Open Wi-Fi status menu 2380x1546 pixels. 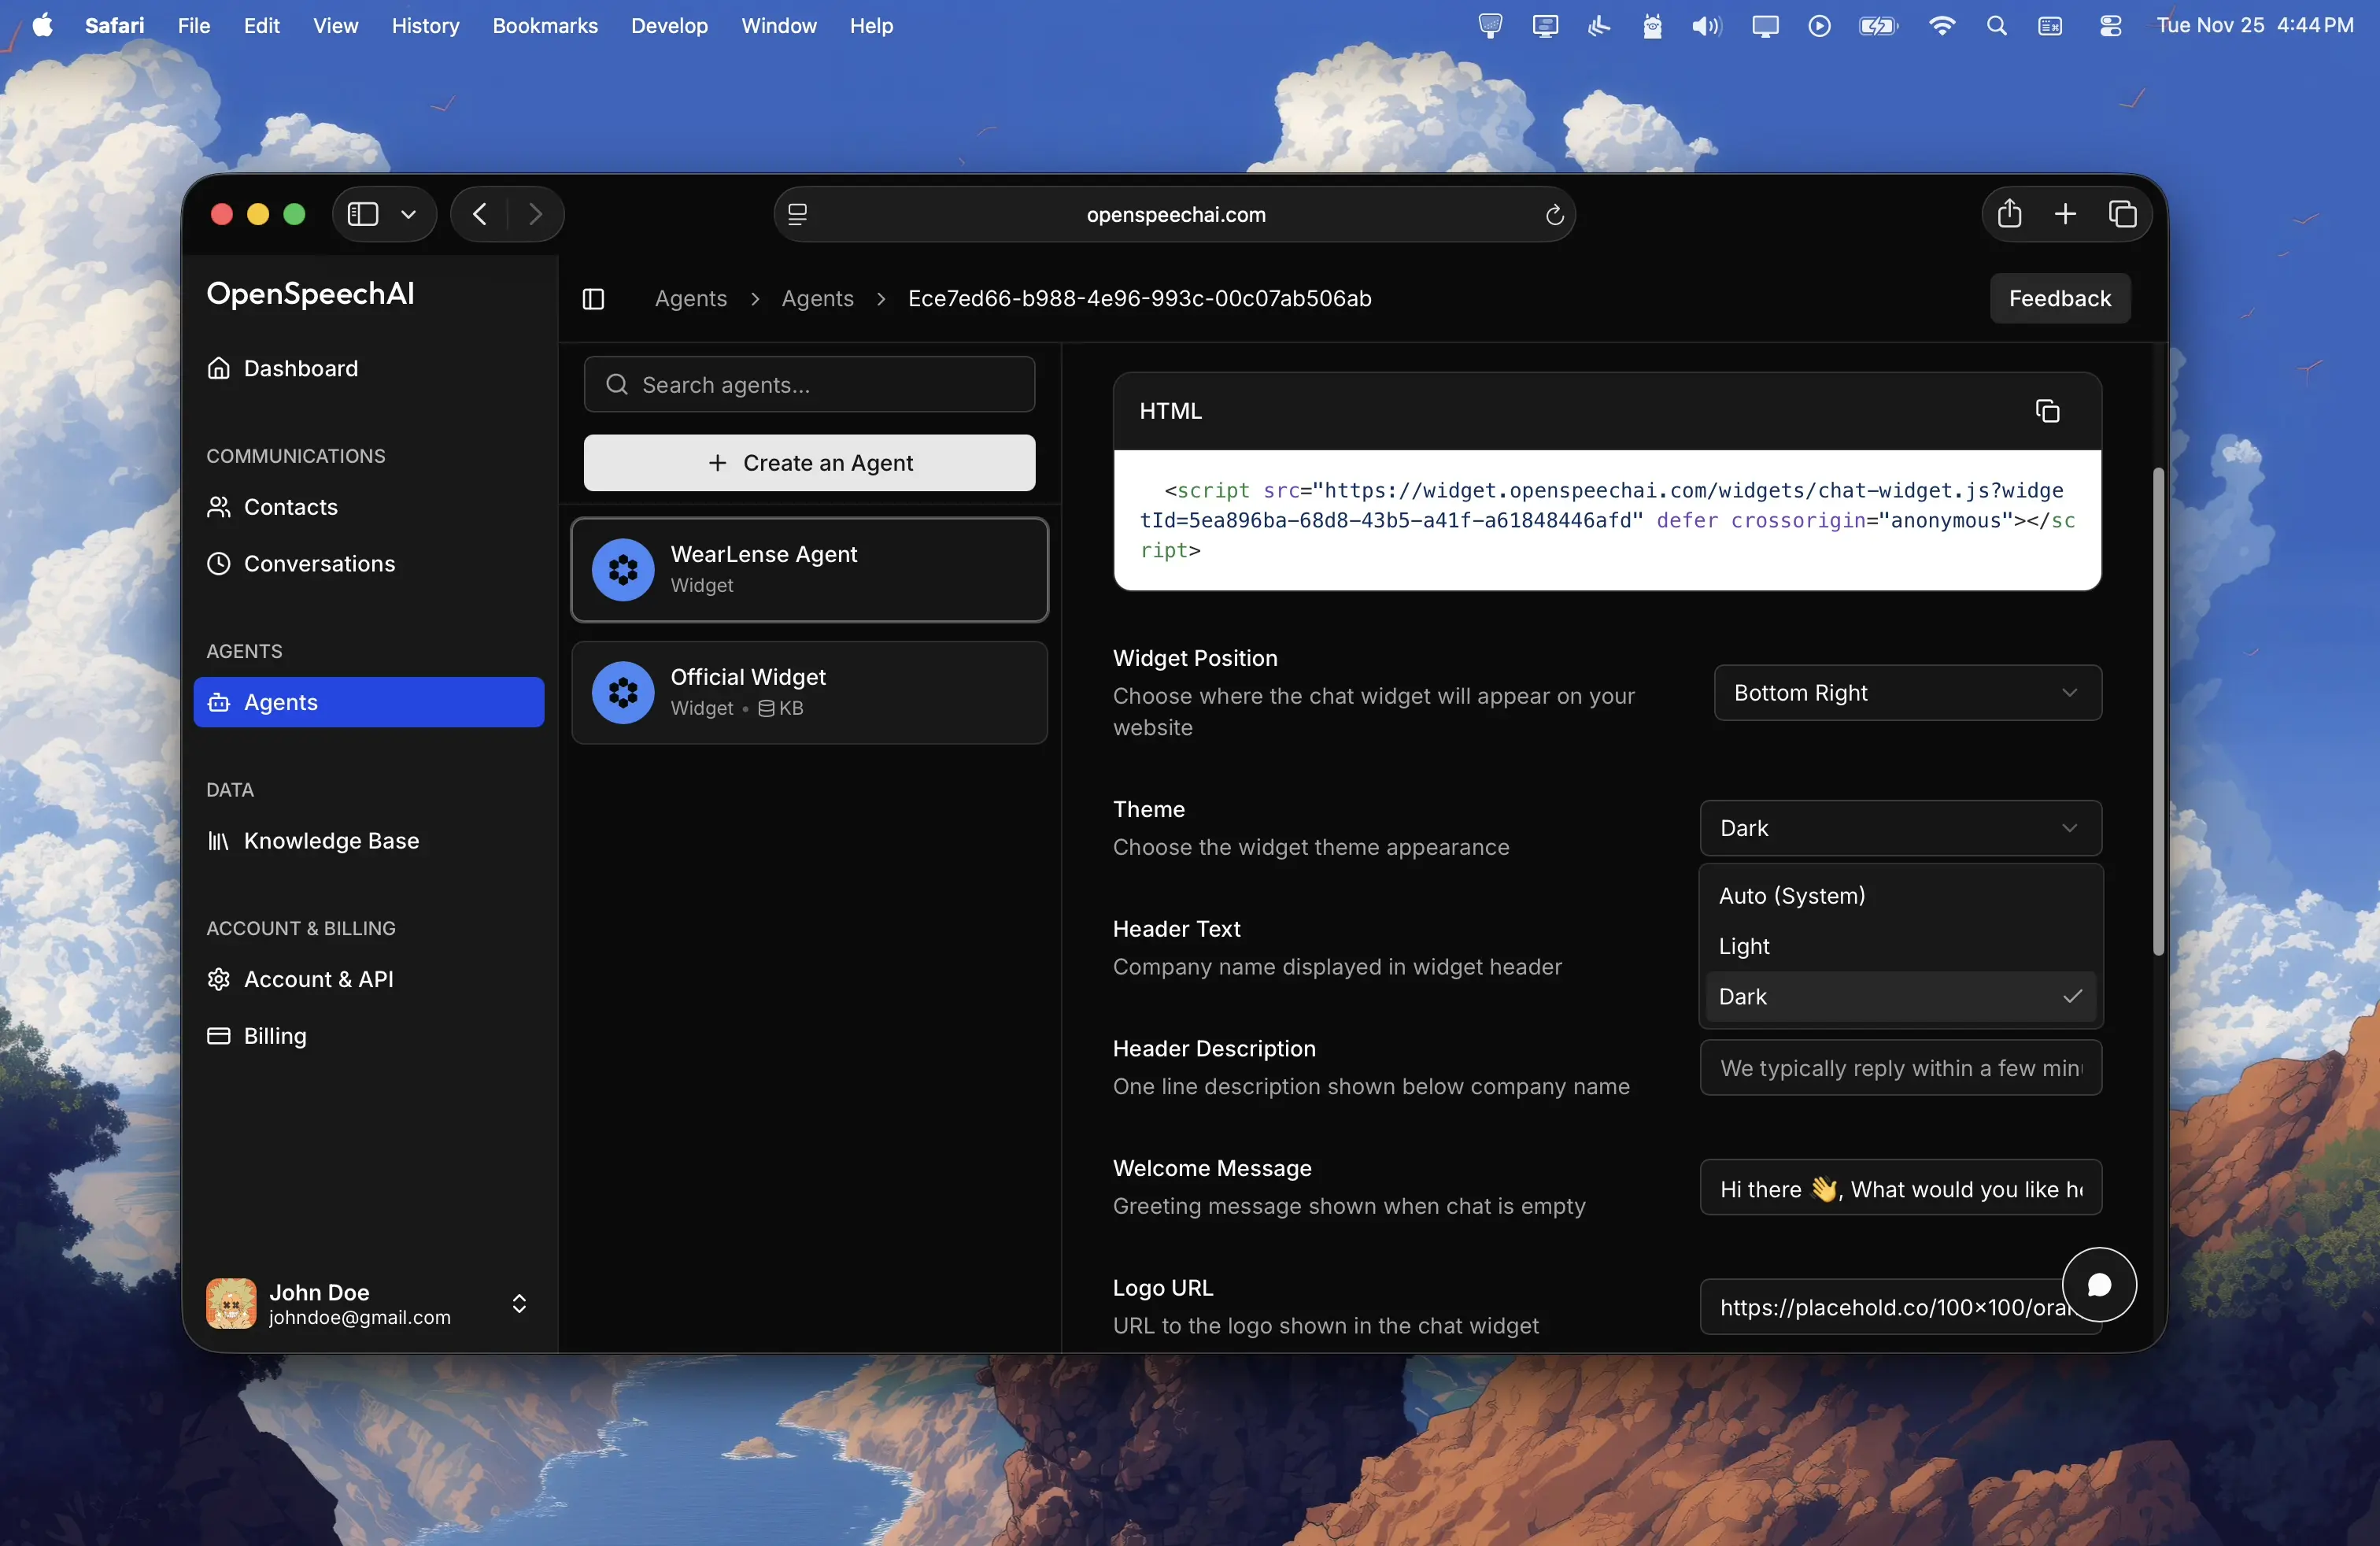(1941, 26)
